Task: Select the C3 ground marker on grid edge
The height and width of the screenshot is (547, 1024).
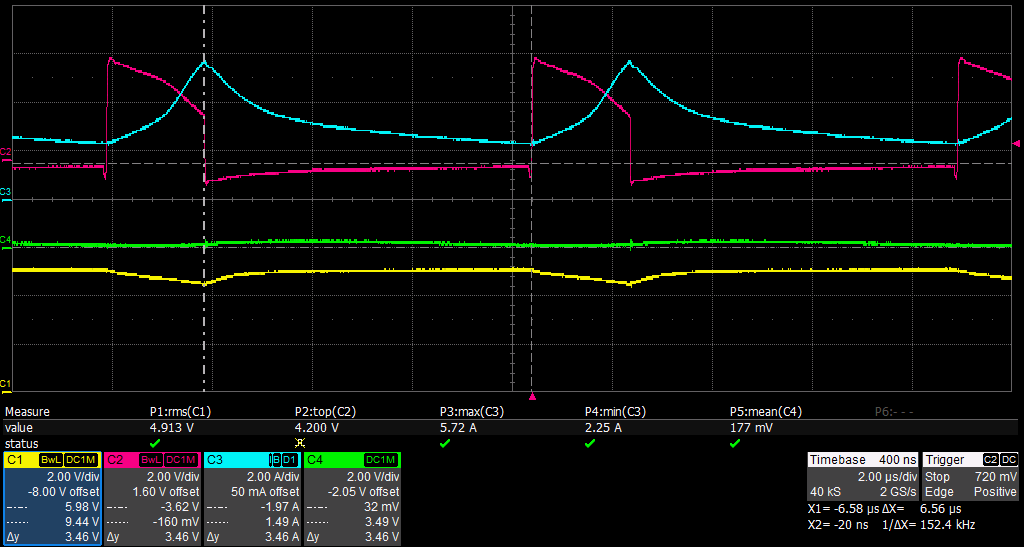Action: (5, 194)
